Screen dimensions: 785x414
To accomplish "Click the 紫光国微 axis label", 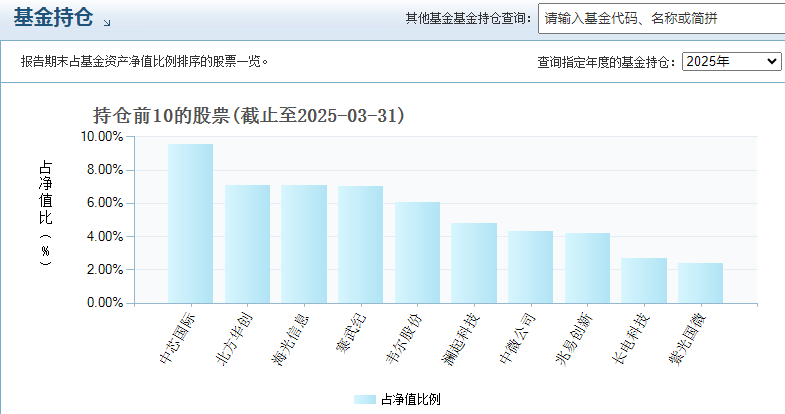I will [x=688, y=339].
